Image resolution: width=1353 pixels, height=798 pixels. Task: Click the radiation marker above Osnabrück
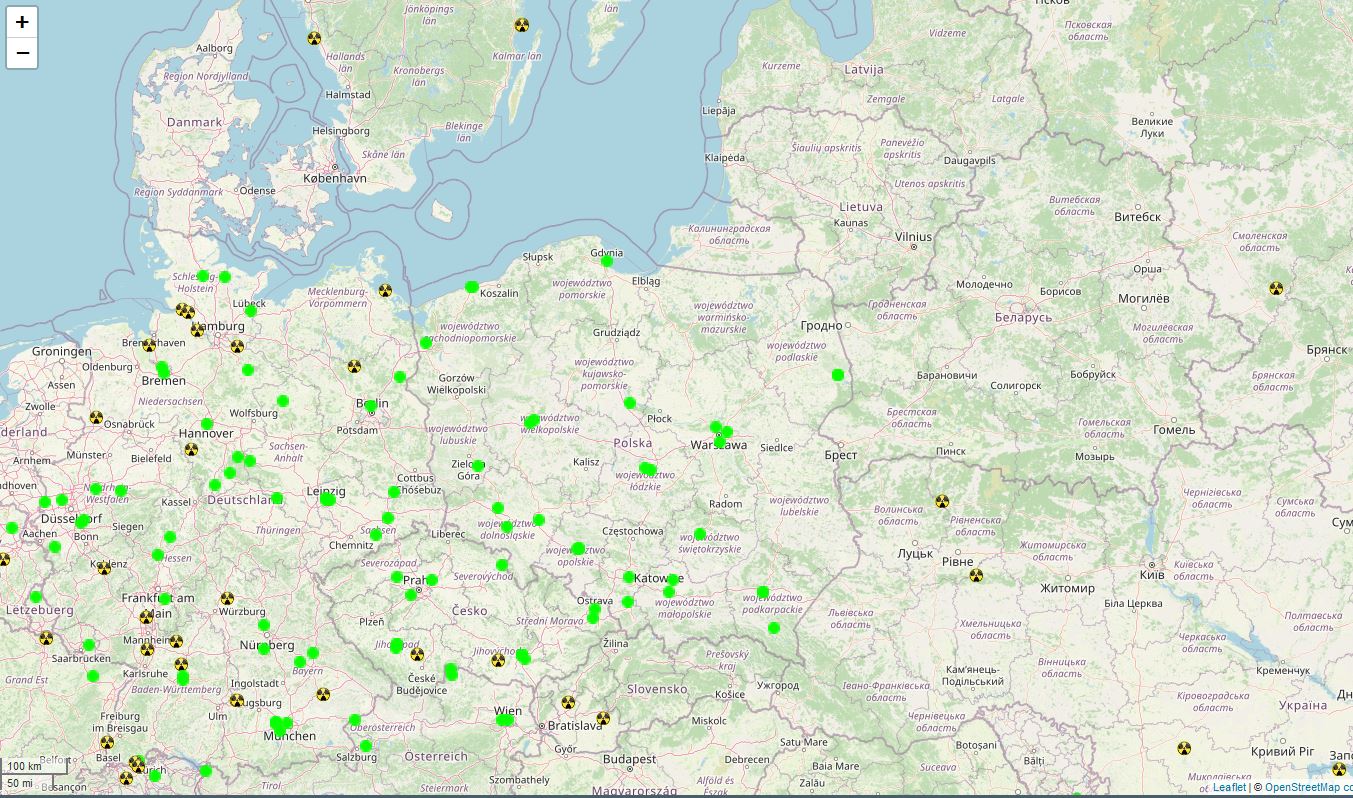(x=96, y=418)
